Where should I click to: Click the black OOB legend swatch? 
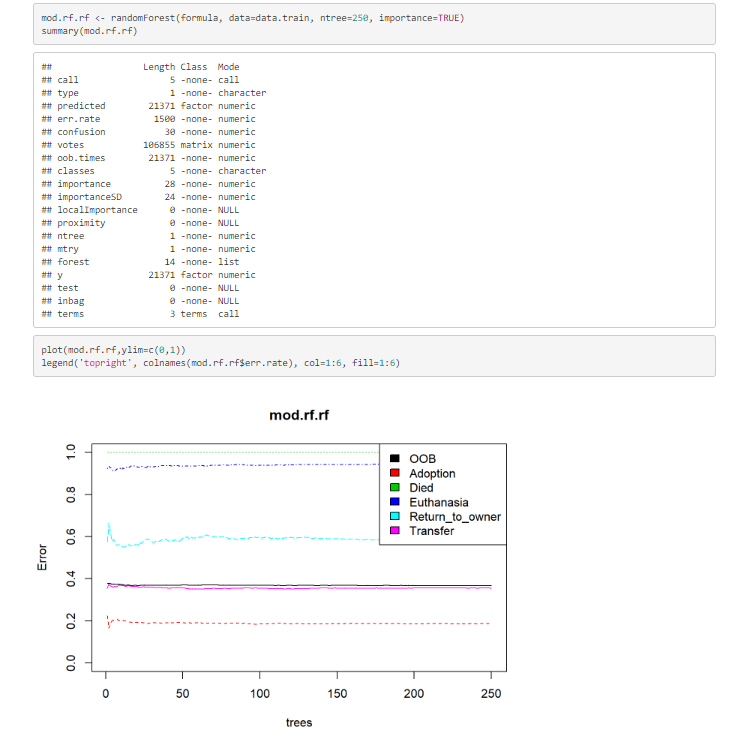point(394,458)
